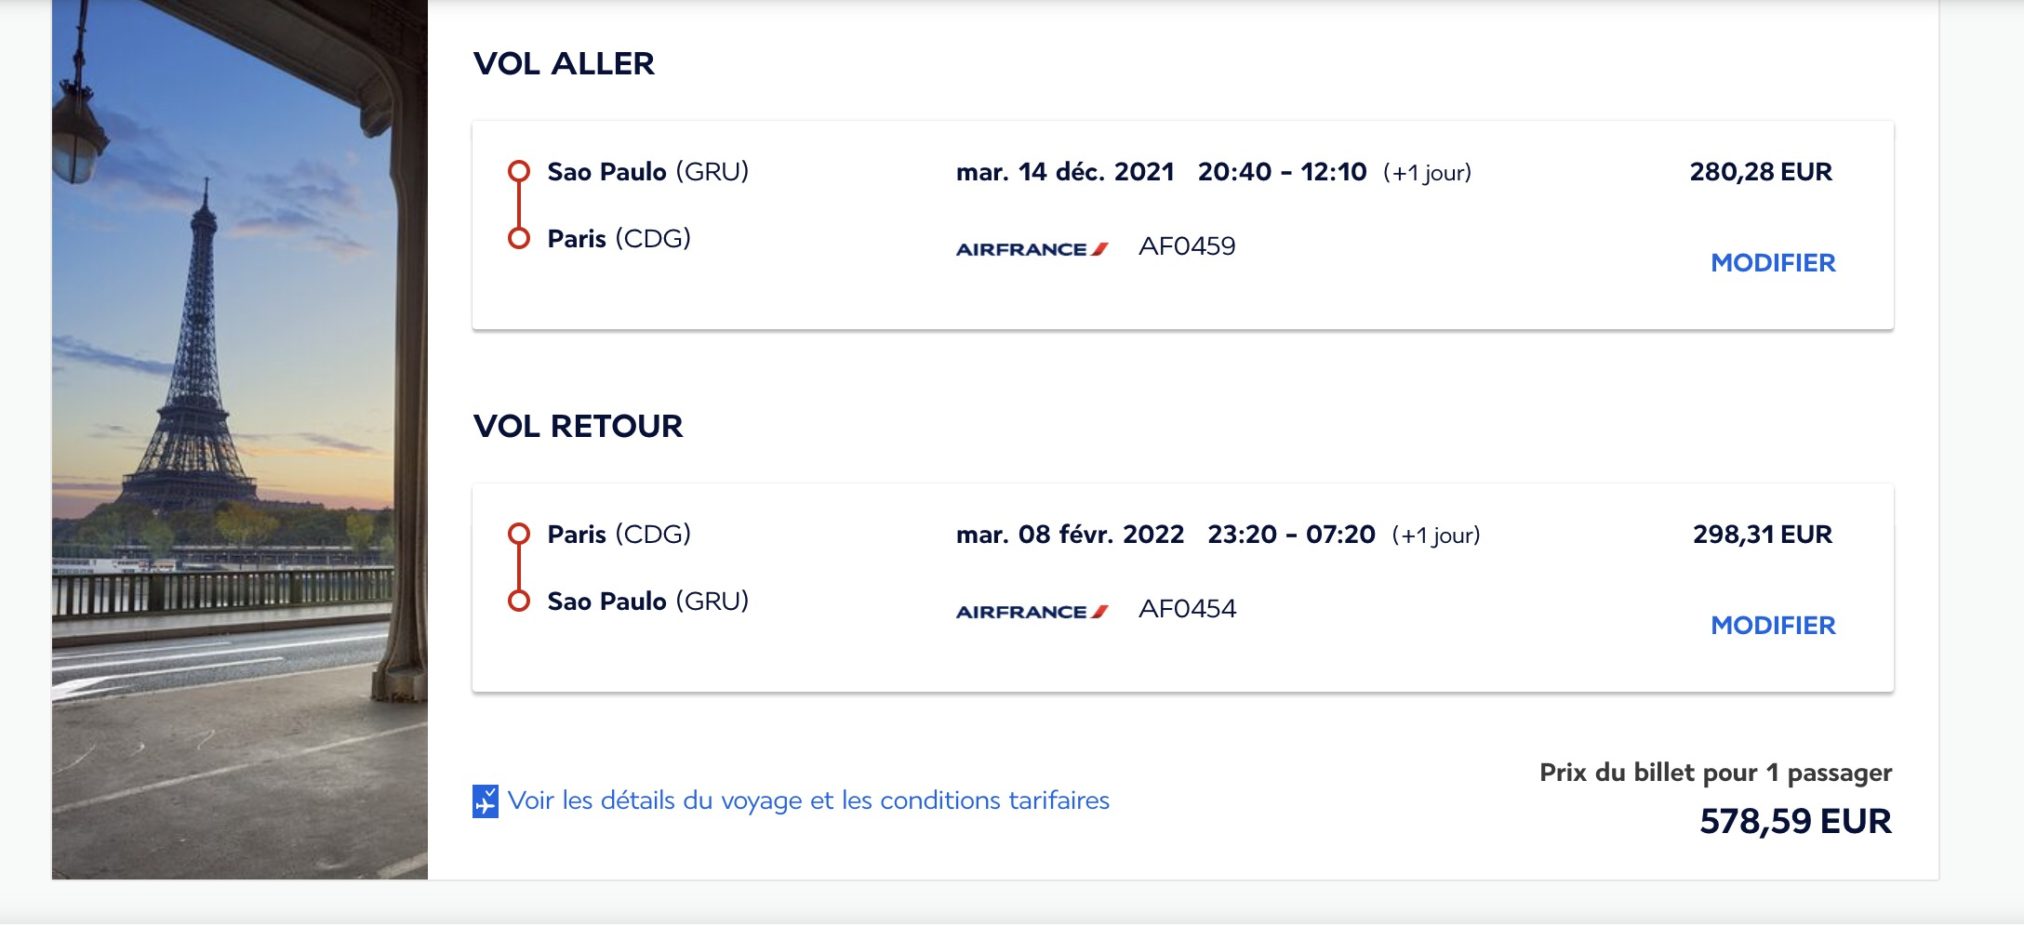Image resolution: width=2024 pixels, height=926 pixels.
Task: Click the return date mar. 08 févr. 2022
Action: point(1069,535)
